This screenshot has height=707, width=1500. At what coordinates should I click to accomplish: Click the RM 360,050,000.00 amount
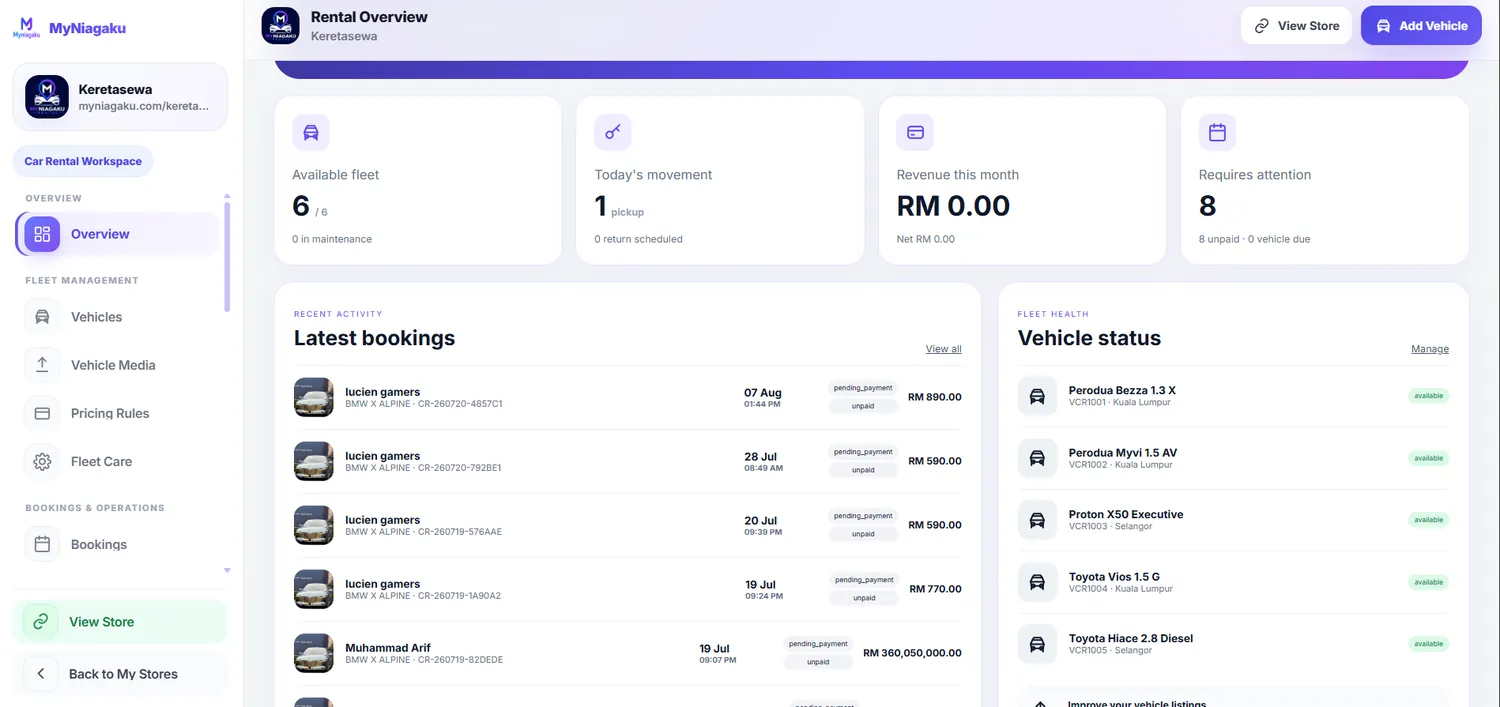point(912,653)
